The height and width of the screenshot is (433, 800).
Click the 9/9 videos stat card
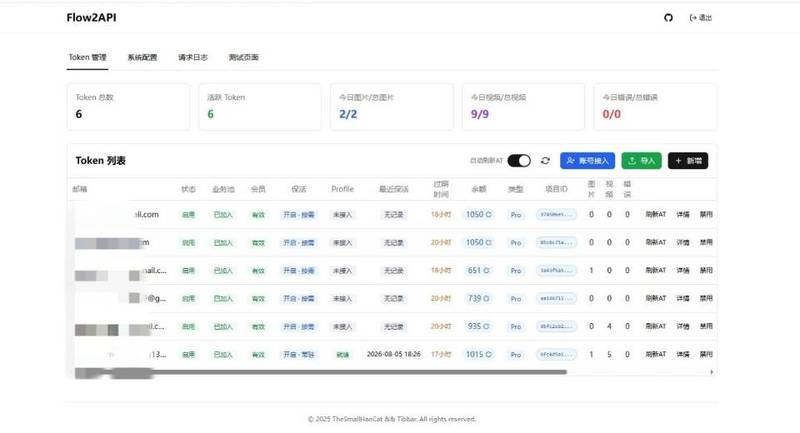tap(523, 107)
